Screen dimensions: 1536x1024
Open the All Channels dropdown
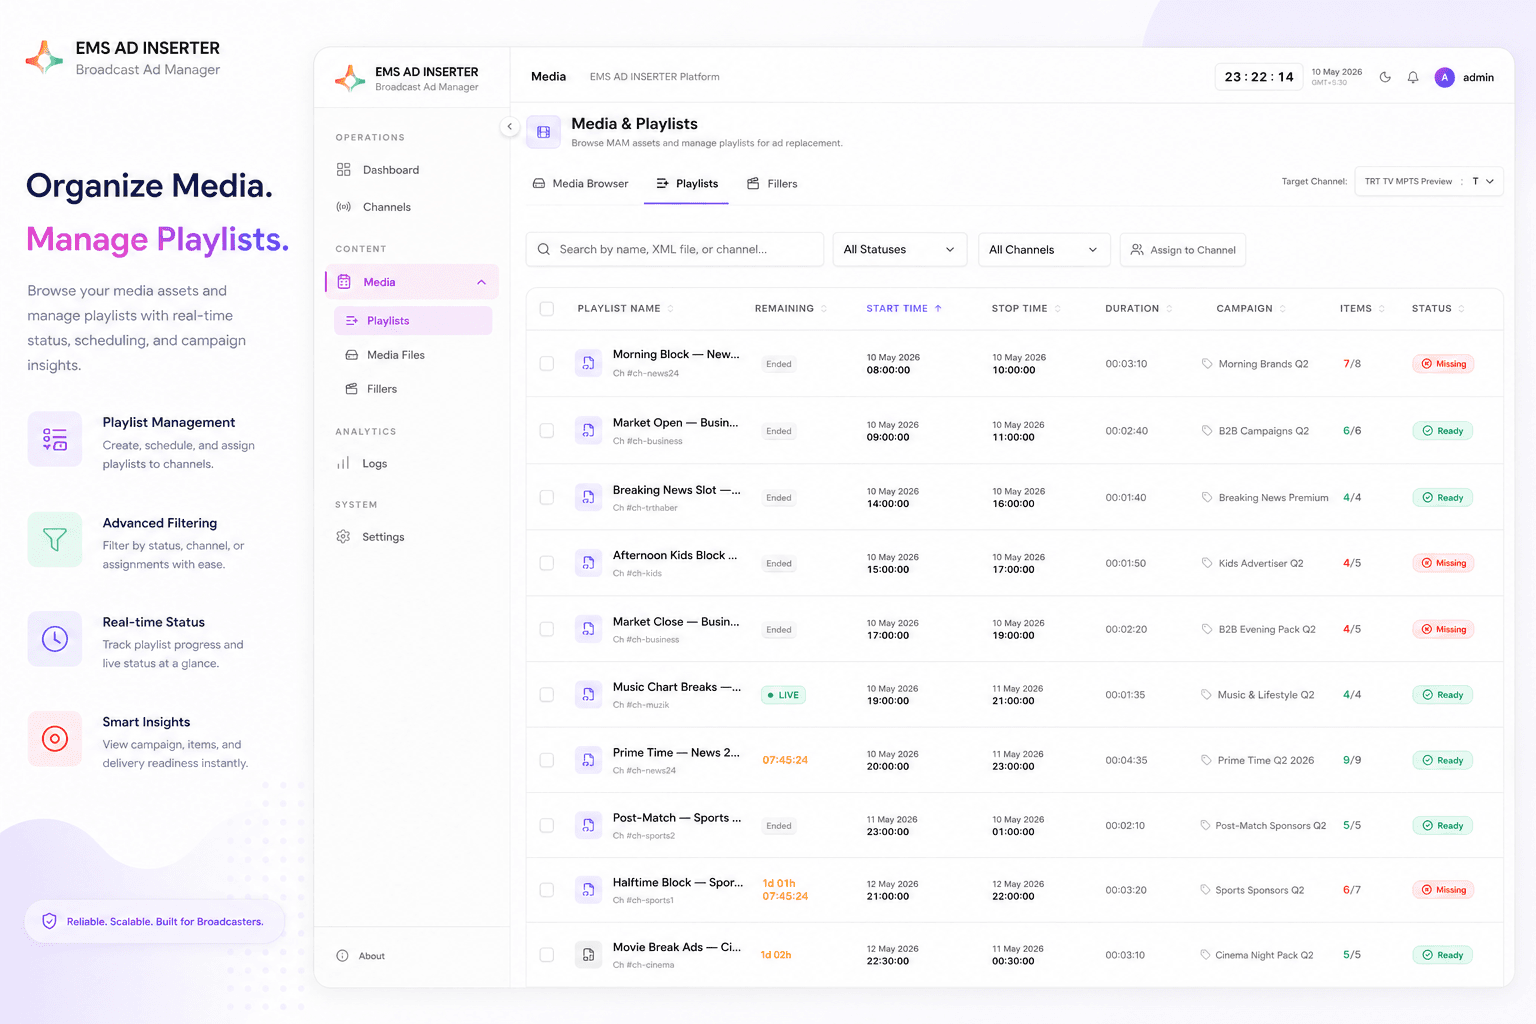coord(1044,249)
